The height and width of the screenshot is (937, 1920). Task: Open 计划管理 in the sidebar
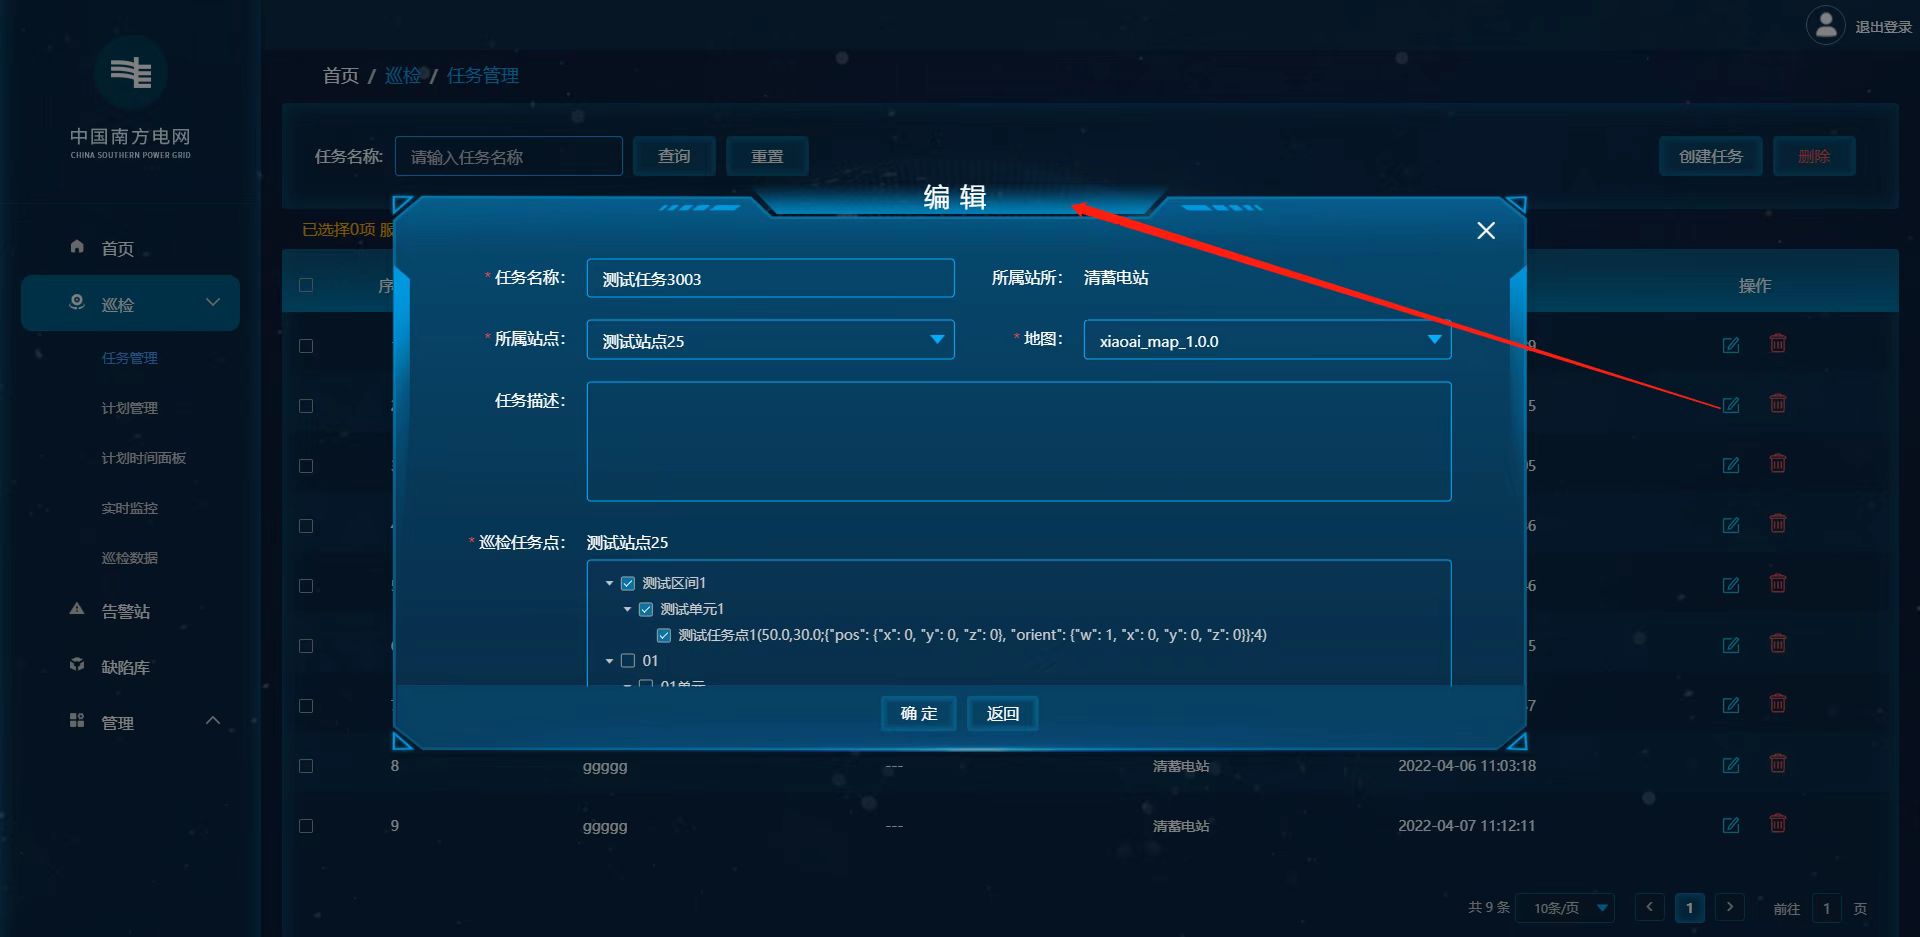(x=130, y=408)
